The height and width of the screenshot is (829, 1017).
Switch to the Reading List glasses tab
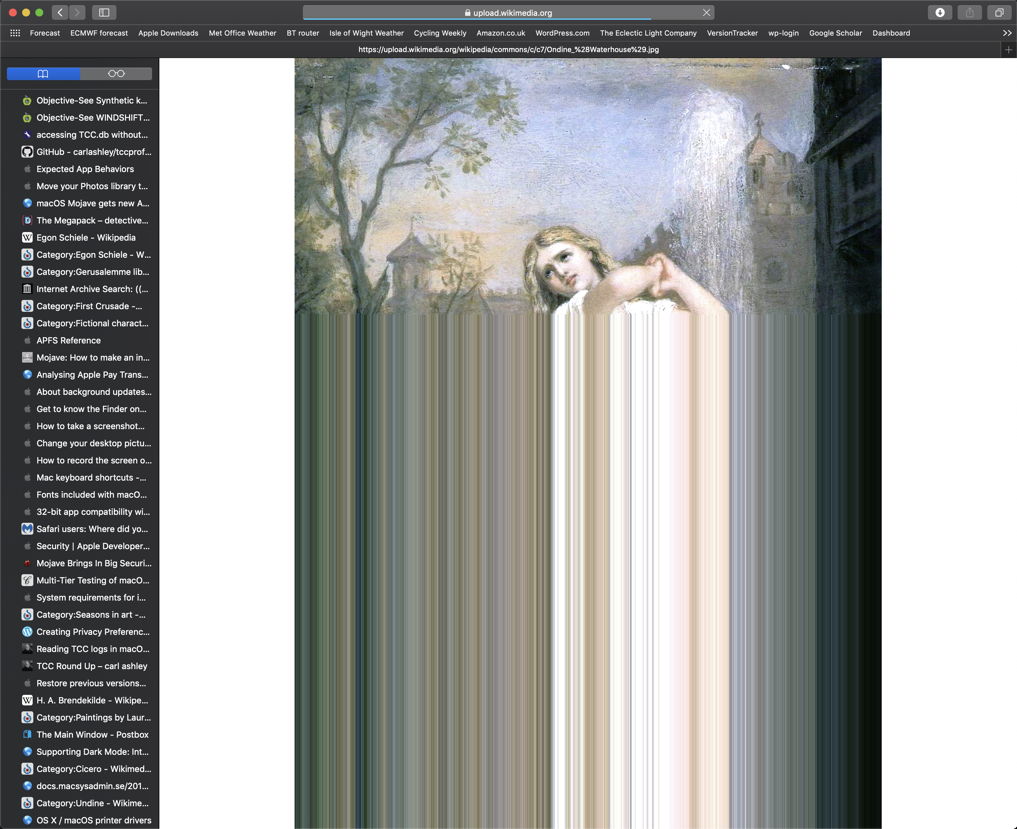[x=116, y=74]
